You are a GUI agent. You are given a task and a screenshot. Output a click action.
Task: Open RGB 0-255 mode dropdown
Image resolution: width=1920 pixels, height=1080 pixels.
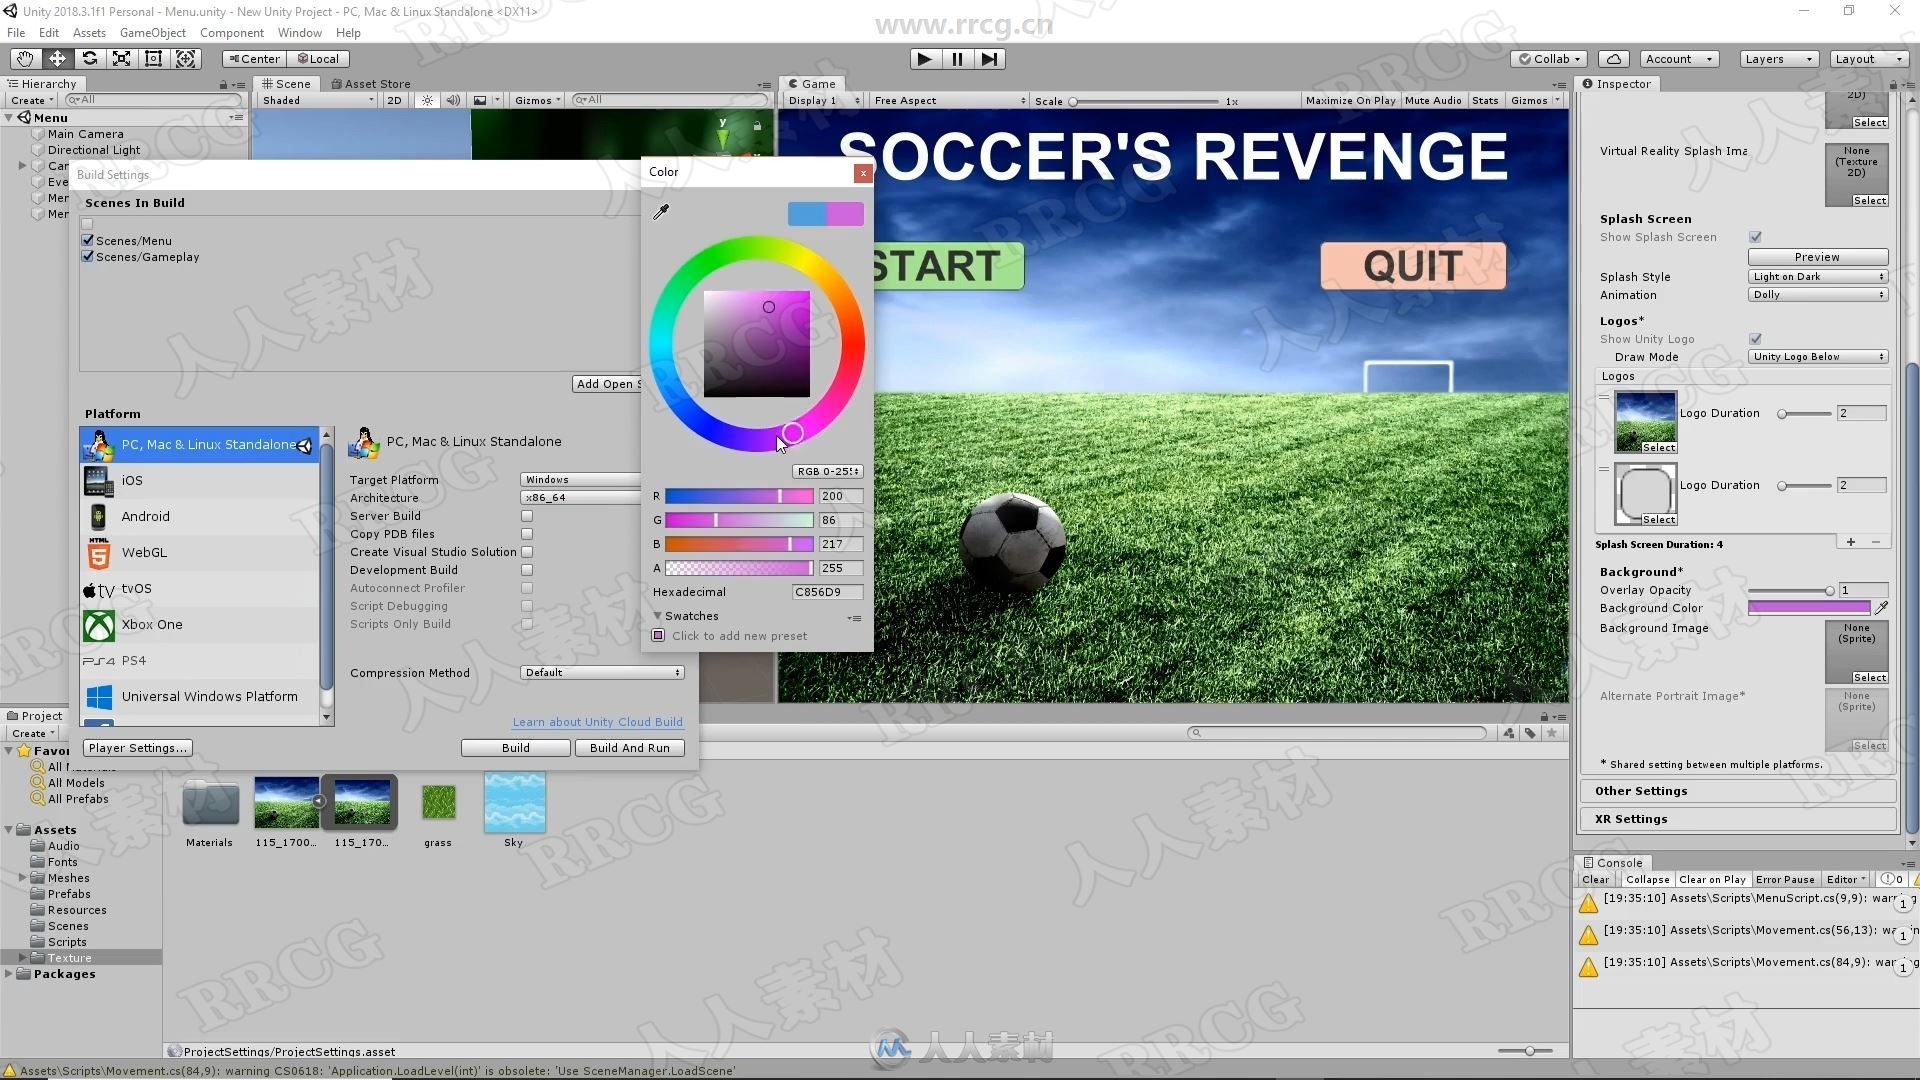coord(827,471)
